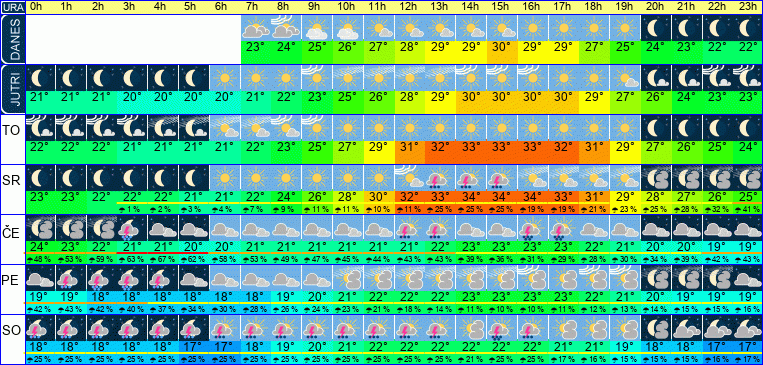Select the JUTRI day label
Image resolution: width=763 pixels, height=365 pixels.
(12, 89)
